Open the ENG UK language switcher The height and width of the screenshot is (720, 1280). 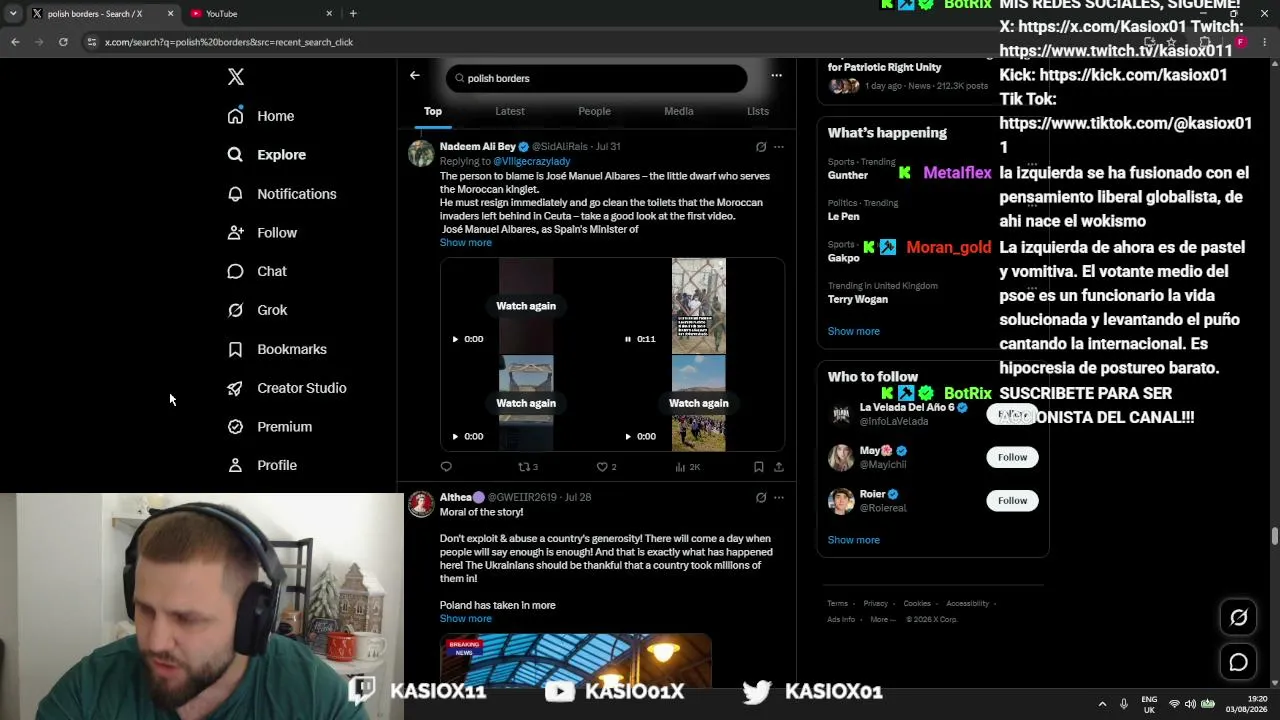pyautogui.click(x=1149, y=704)
